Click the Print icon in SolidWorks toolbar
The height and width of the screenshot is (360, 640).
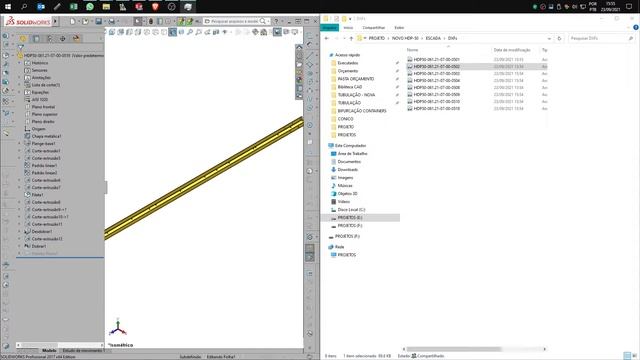click(x=111, y=21)
